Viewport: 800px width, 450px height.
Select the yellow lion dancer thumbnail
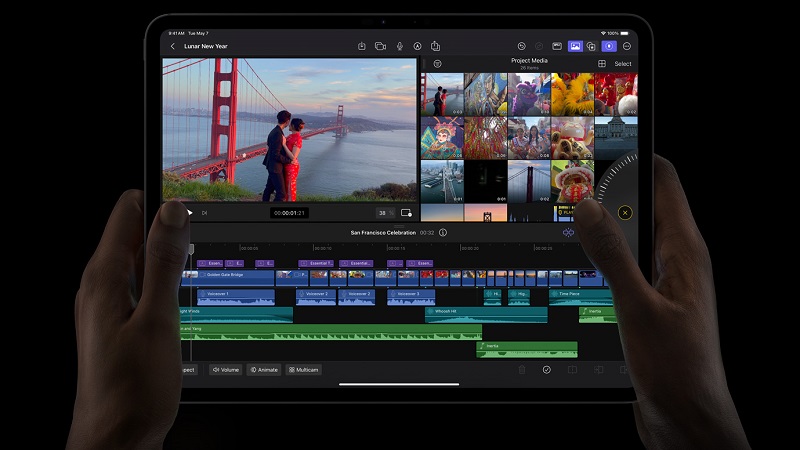coord(572,94)
